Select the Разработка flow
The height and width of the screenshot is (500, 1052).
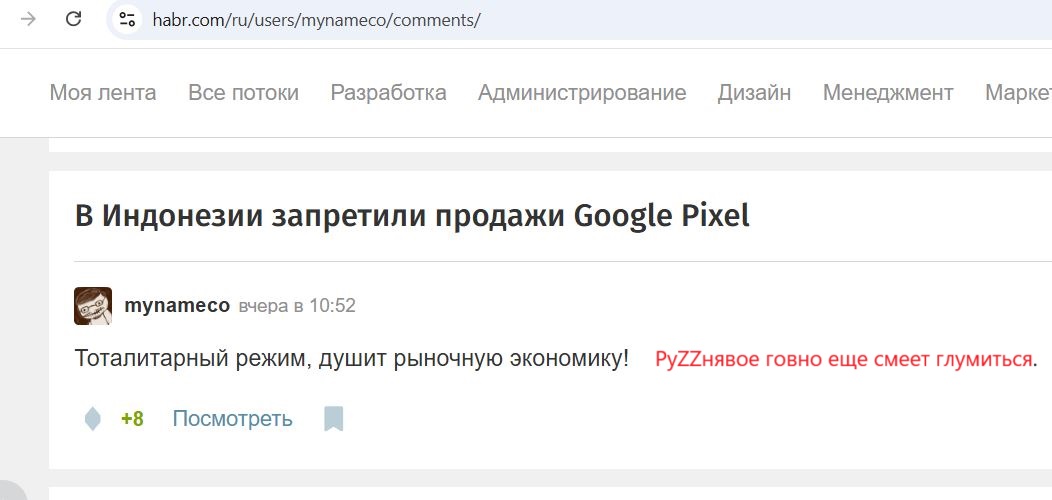(388, 93)
